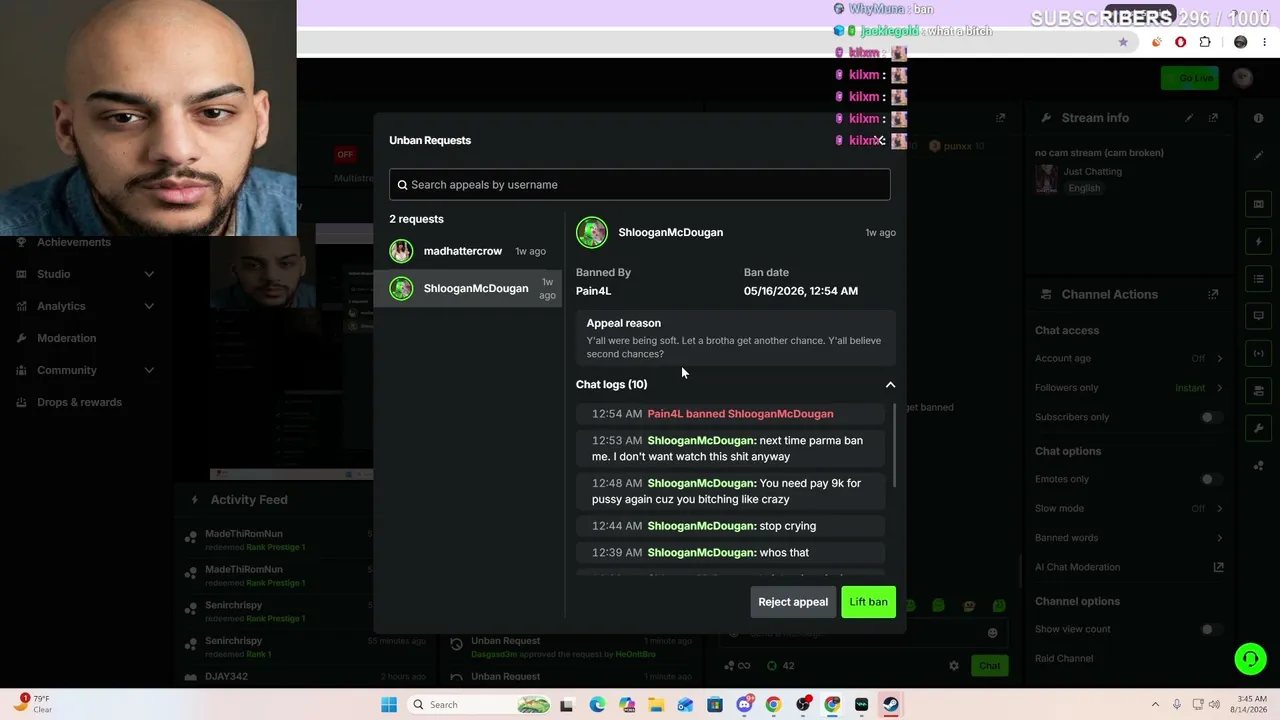Click madhattercrow's avatar in request list
1280x720 pixels.
(401, 251)
